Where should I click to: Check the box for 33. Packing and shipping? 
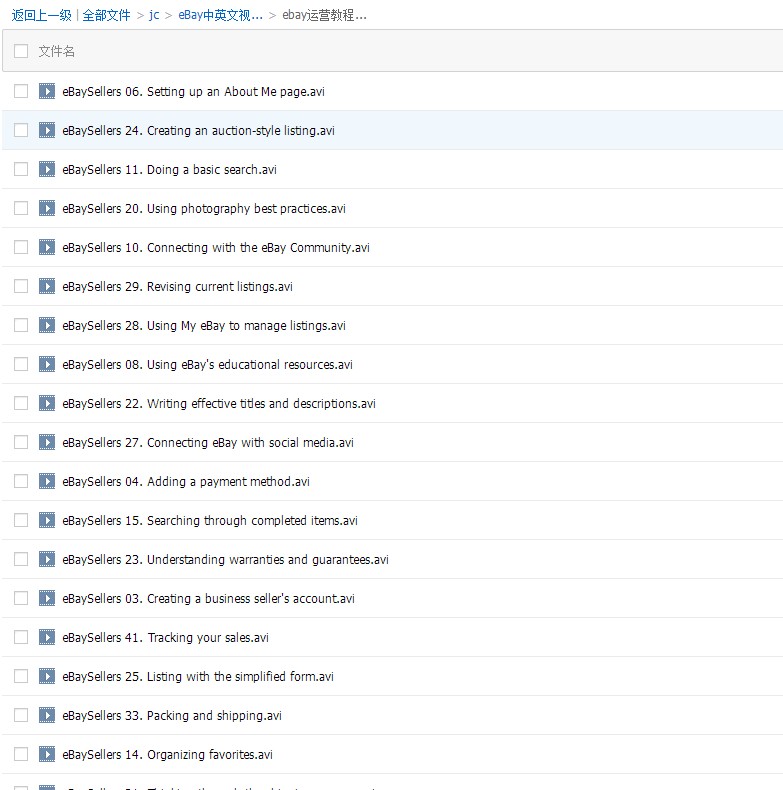click(21, 715)
